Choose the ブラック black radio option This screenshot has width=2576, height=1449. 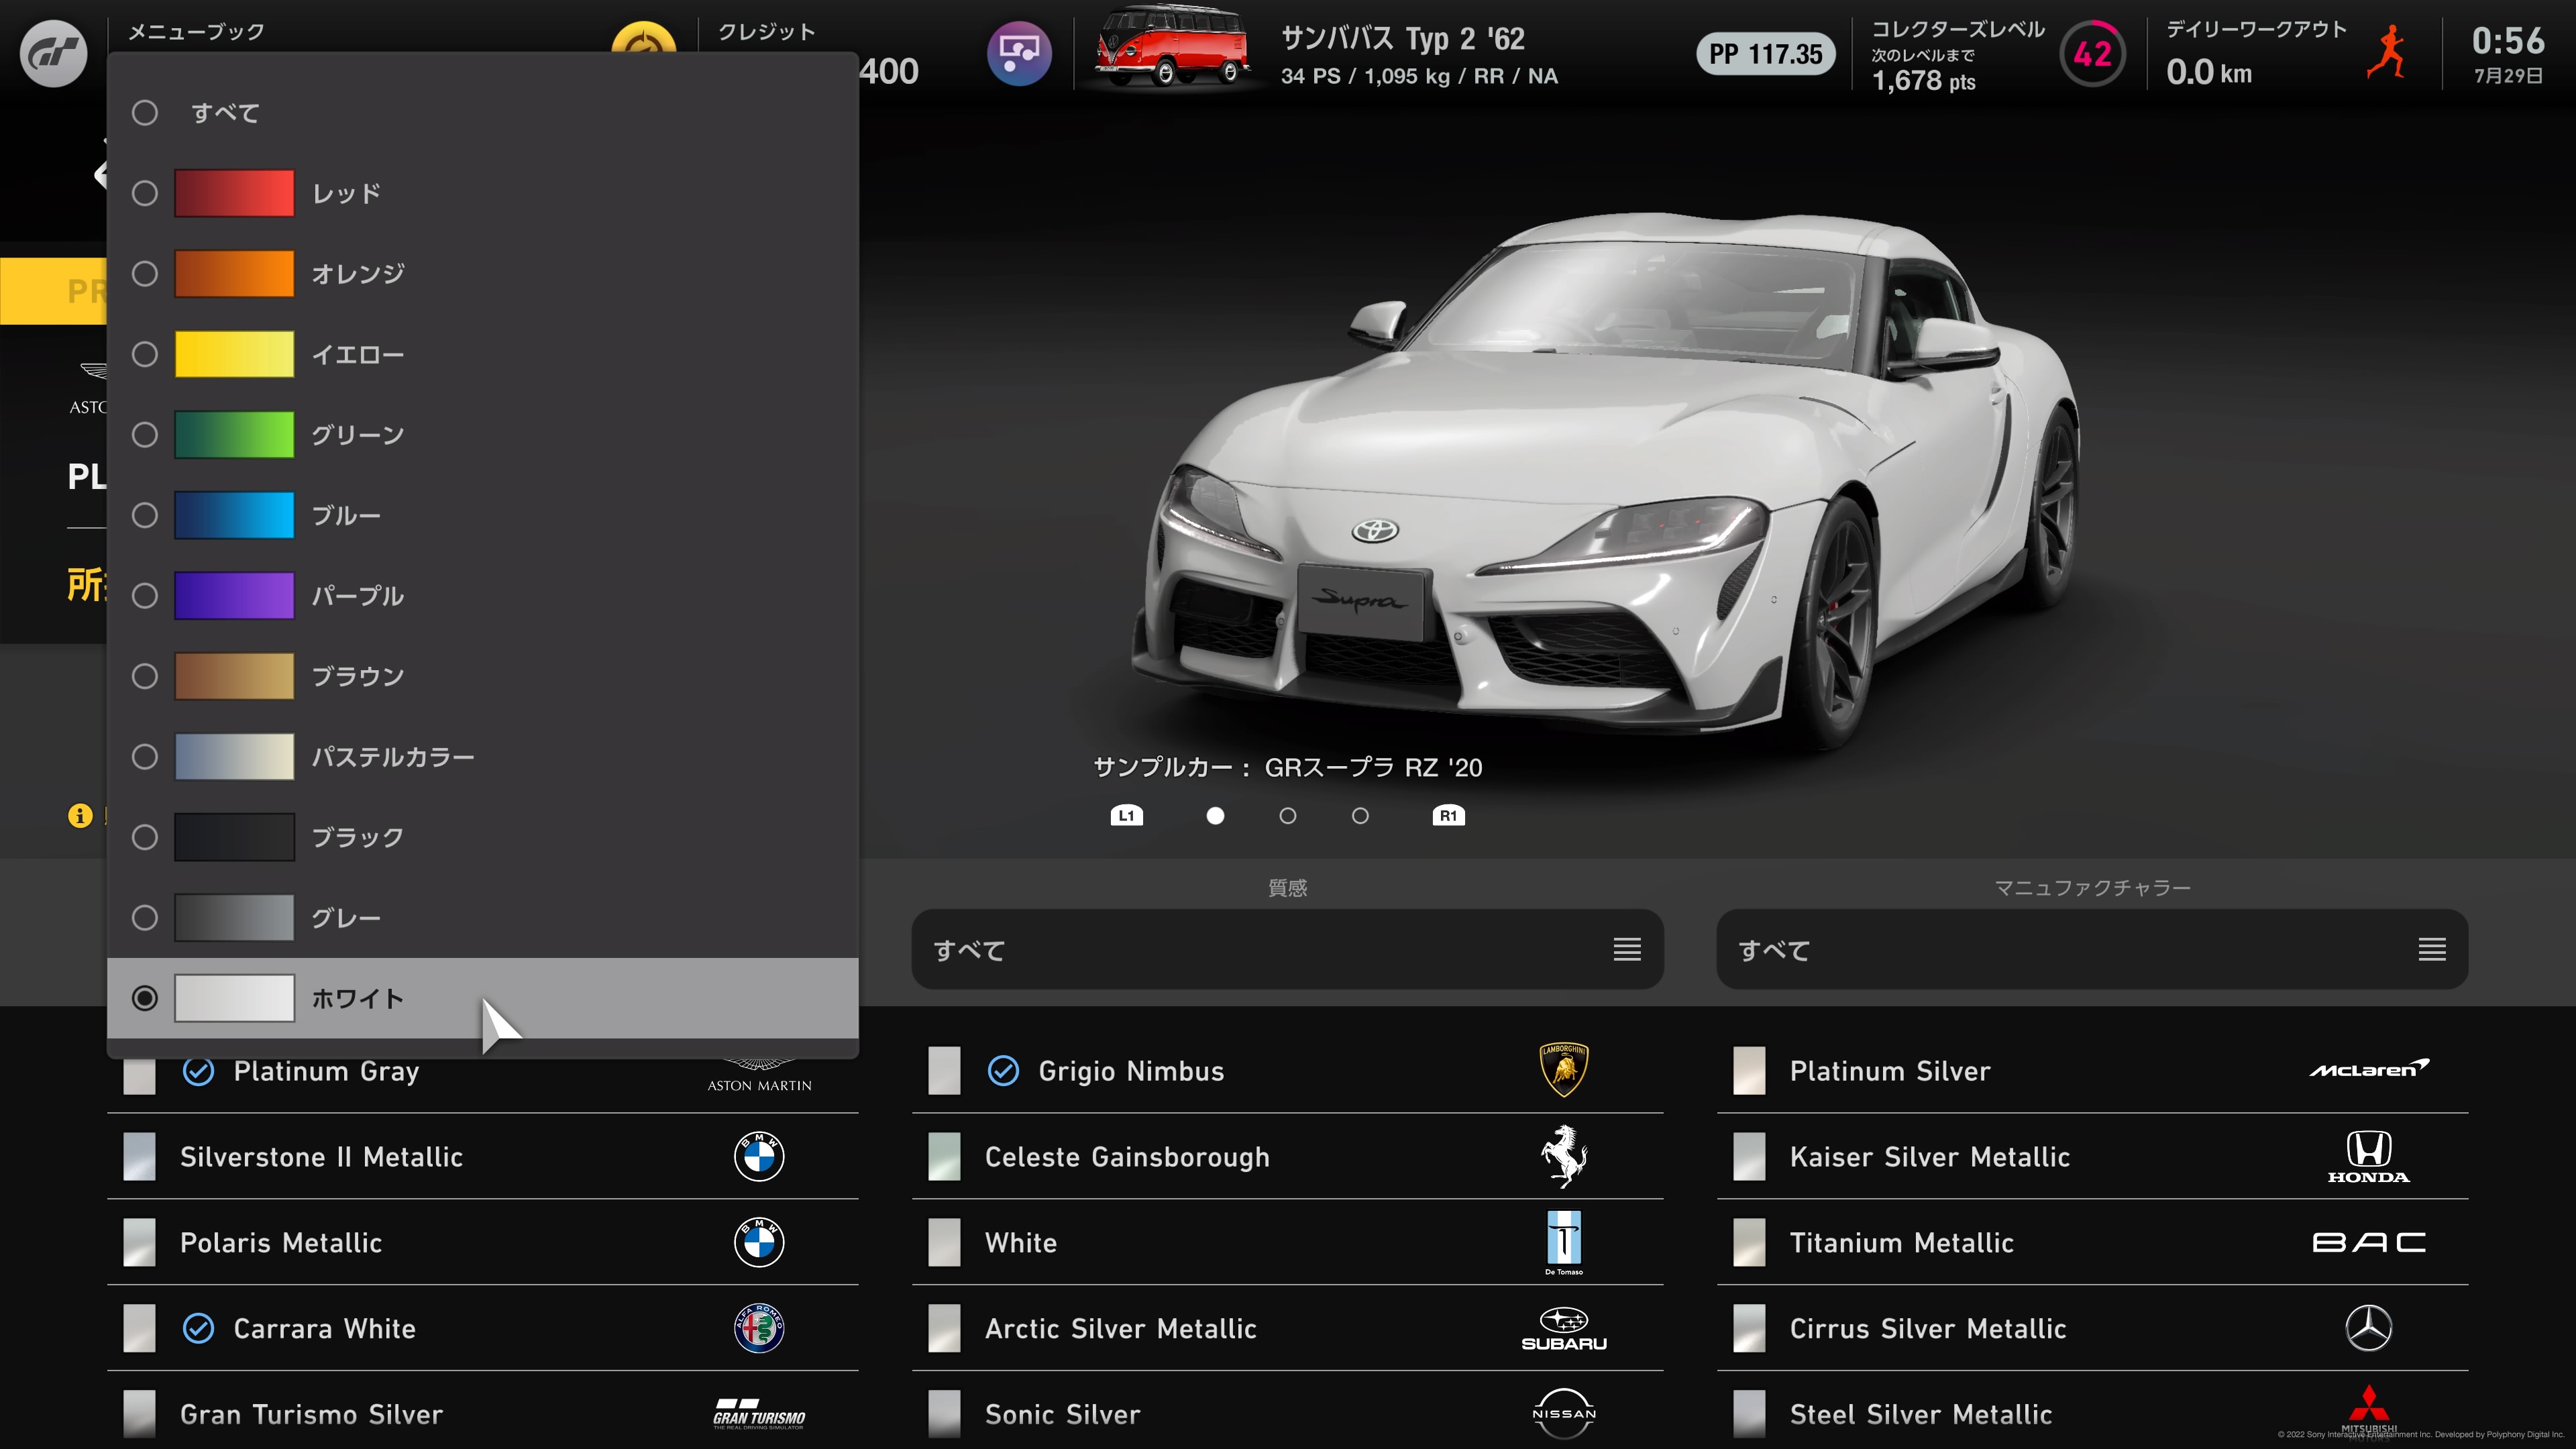(145, 837)
